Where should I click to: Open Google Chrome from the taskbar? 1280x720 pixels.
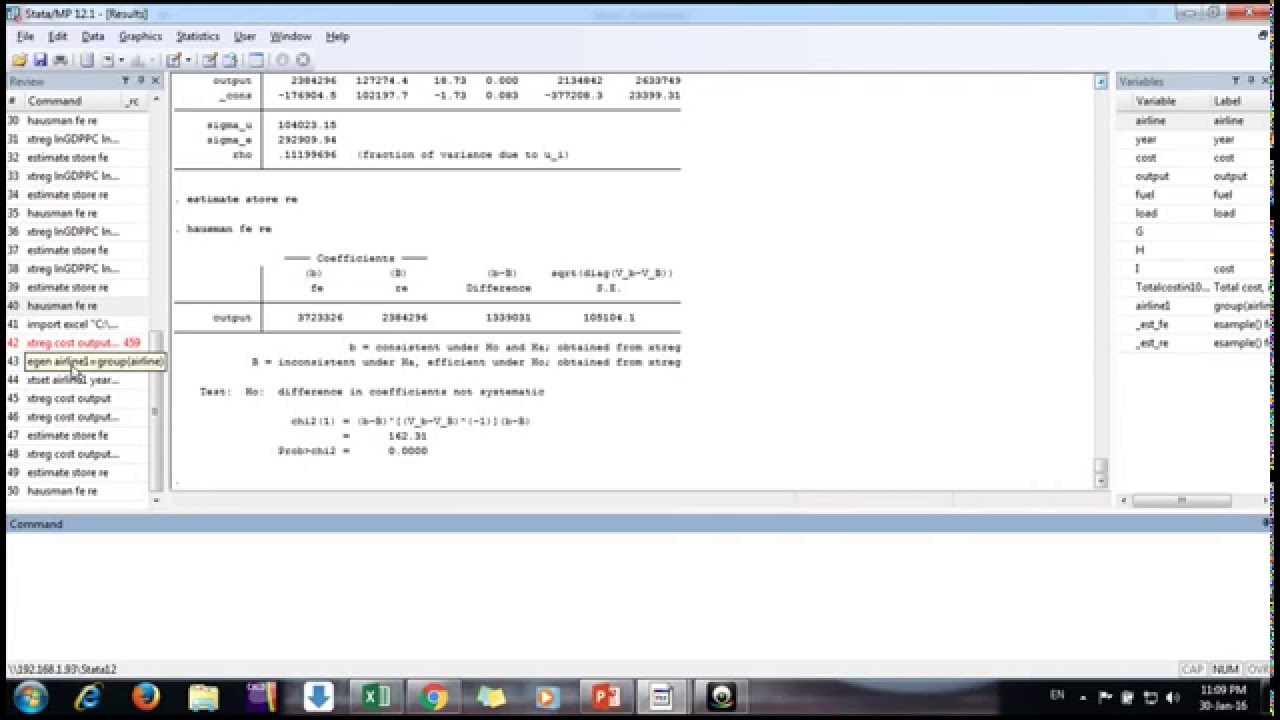434,696
